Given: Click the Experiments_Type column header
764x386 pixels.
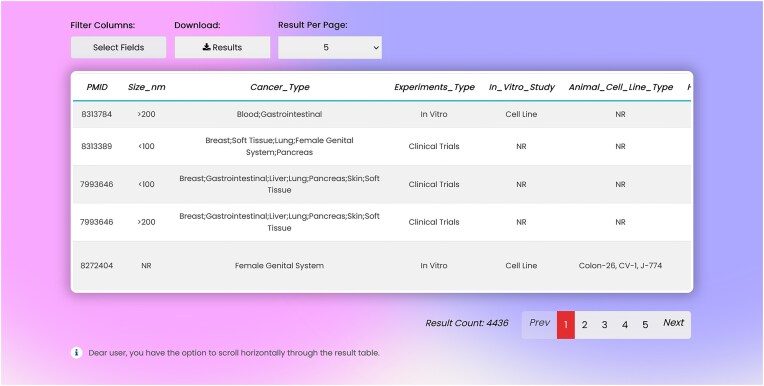Looking at the screenshot, I should (x=434, y=87).
